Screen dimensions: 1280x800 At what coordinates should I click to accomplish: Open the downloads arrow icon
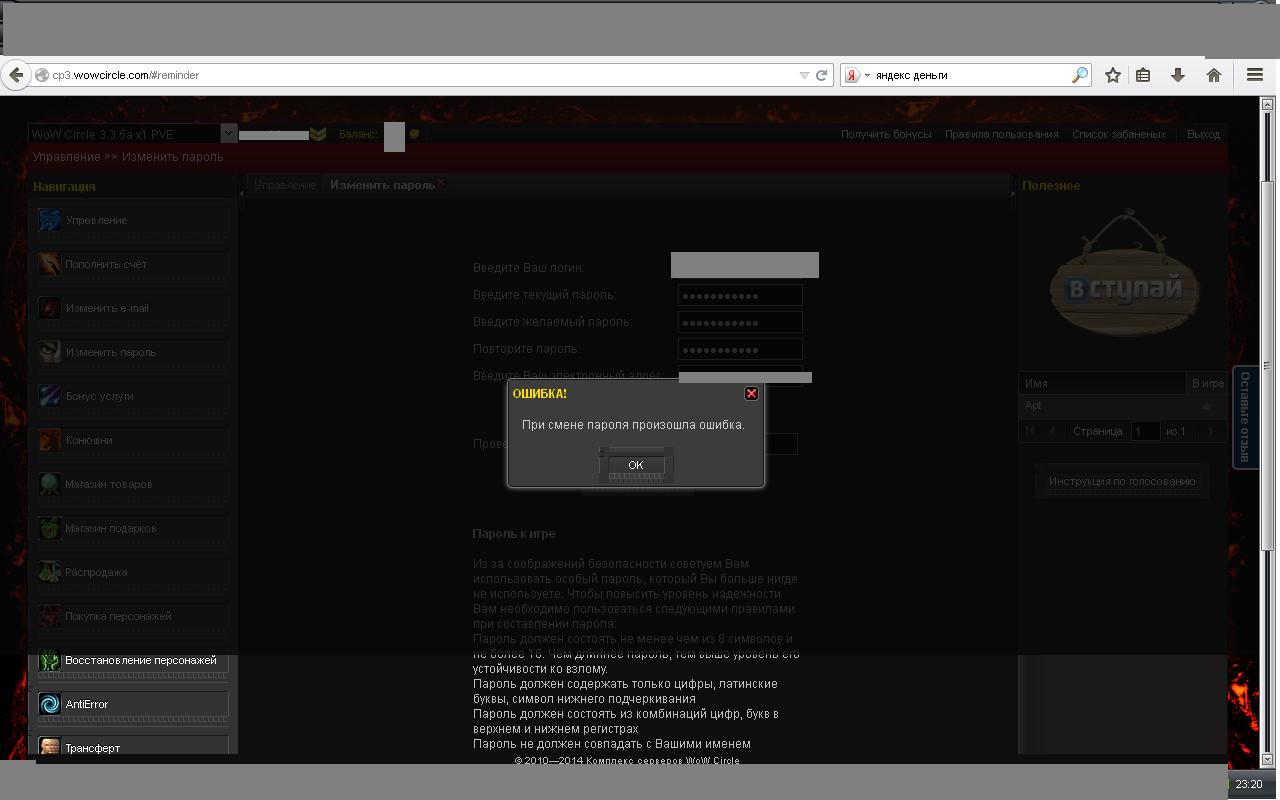1178,75
